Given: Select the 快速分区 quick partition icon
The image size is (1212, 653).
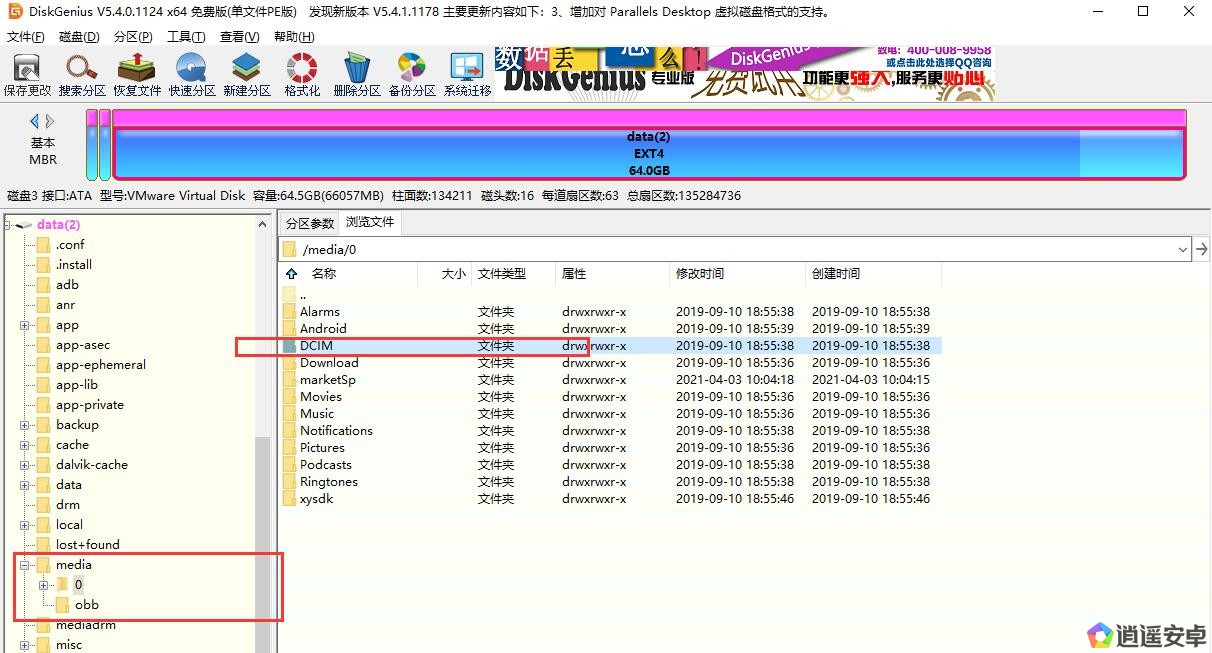Looking at the screenshot, I should click(192, 75).
